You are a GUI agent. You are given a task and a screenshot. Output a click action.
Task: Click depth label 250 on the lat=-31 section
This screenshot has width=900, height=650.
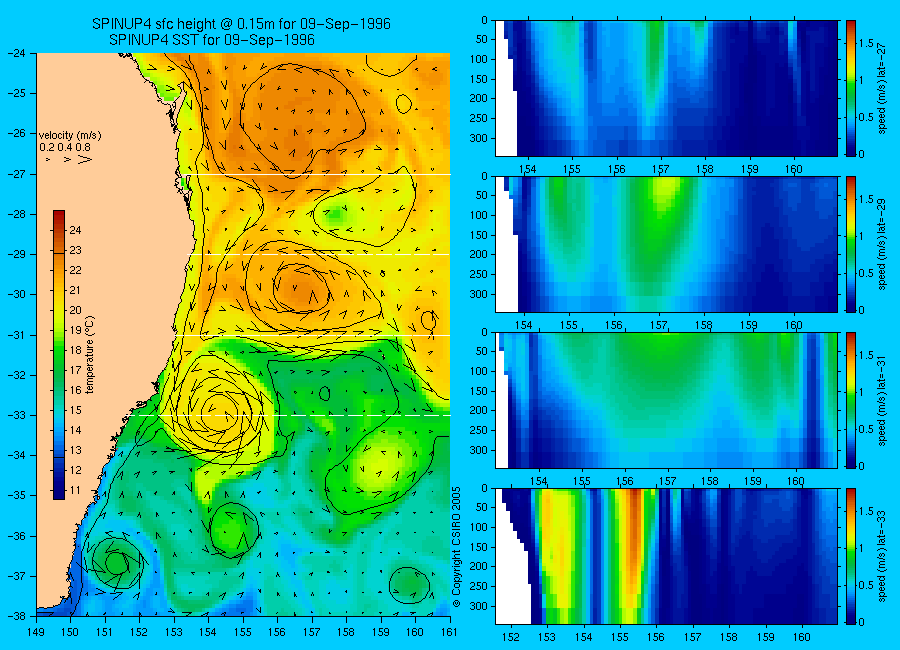(x=478, y=430)
